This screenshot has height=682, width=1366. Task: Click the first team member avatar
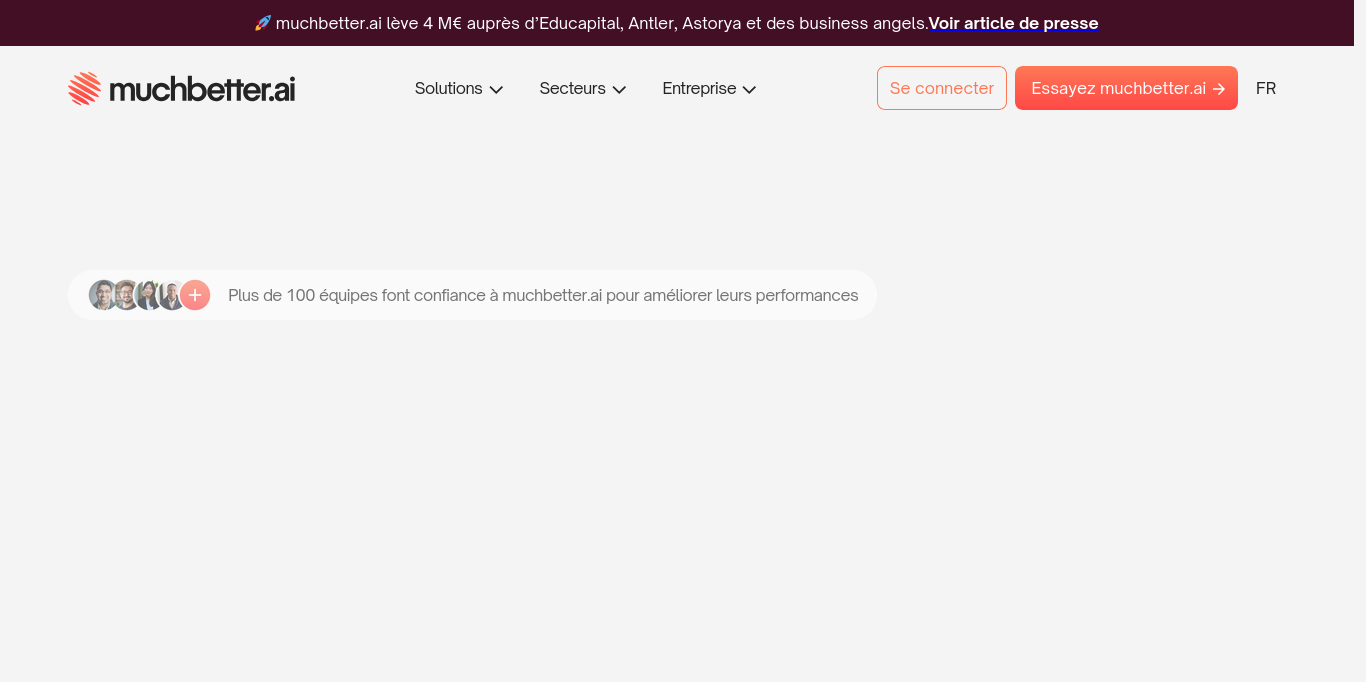(104, 295)
